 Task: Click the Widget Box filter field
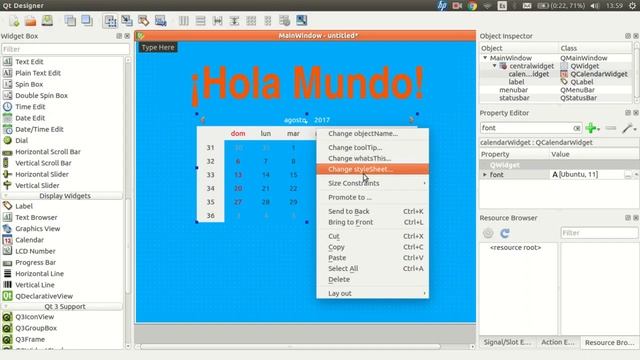[x=65, y=49]
